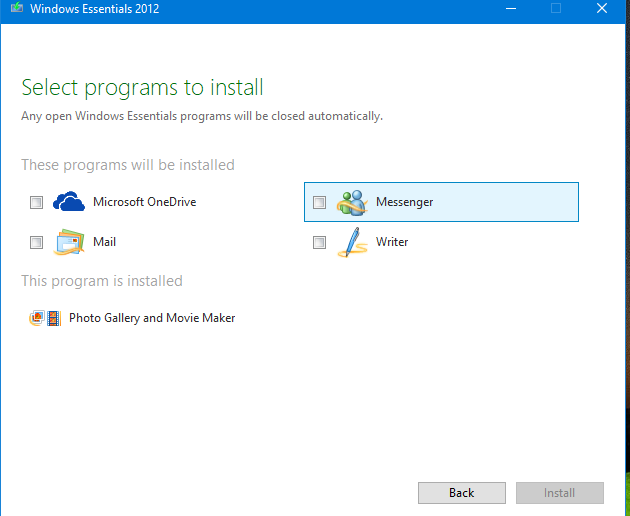Select the Mail label text
Viewport: 630px width, 516px height.
point(104,242)
